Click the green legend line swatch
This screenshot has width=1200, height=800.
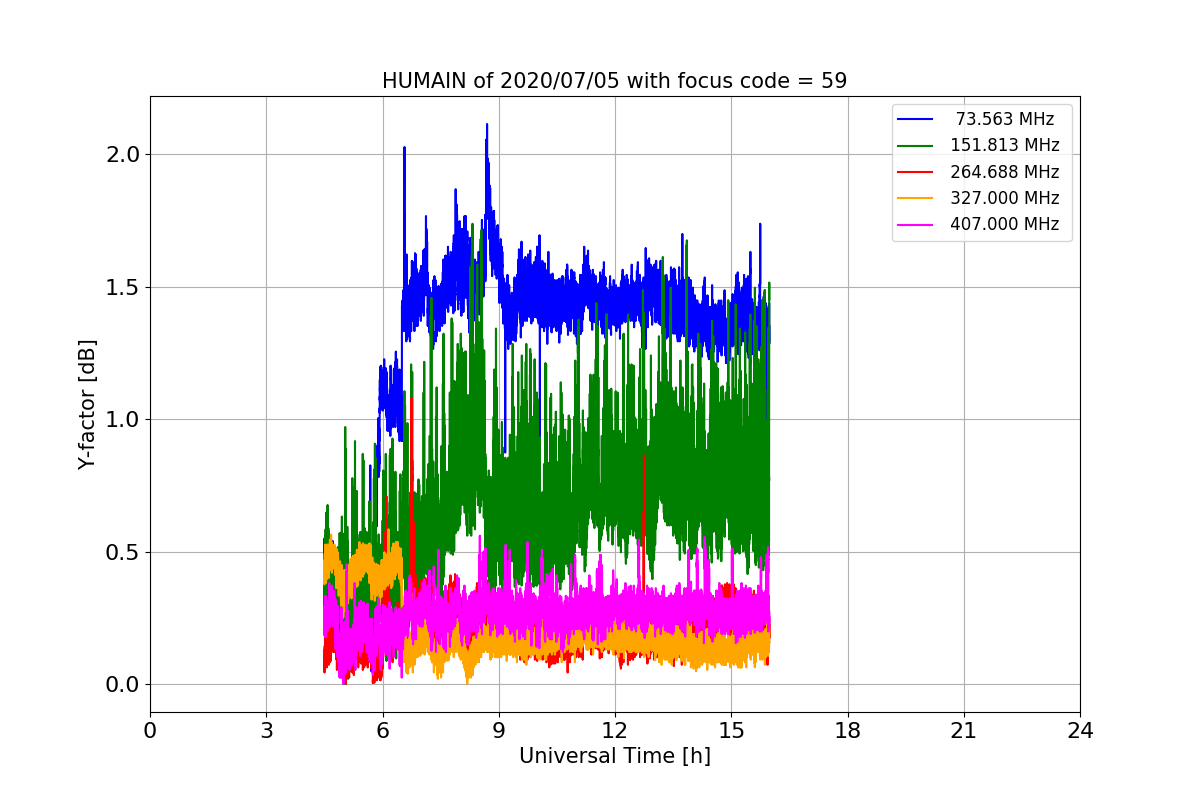[915, 146]
